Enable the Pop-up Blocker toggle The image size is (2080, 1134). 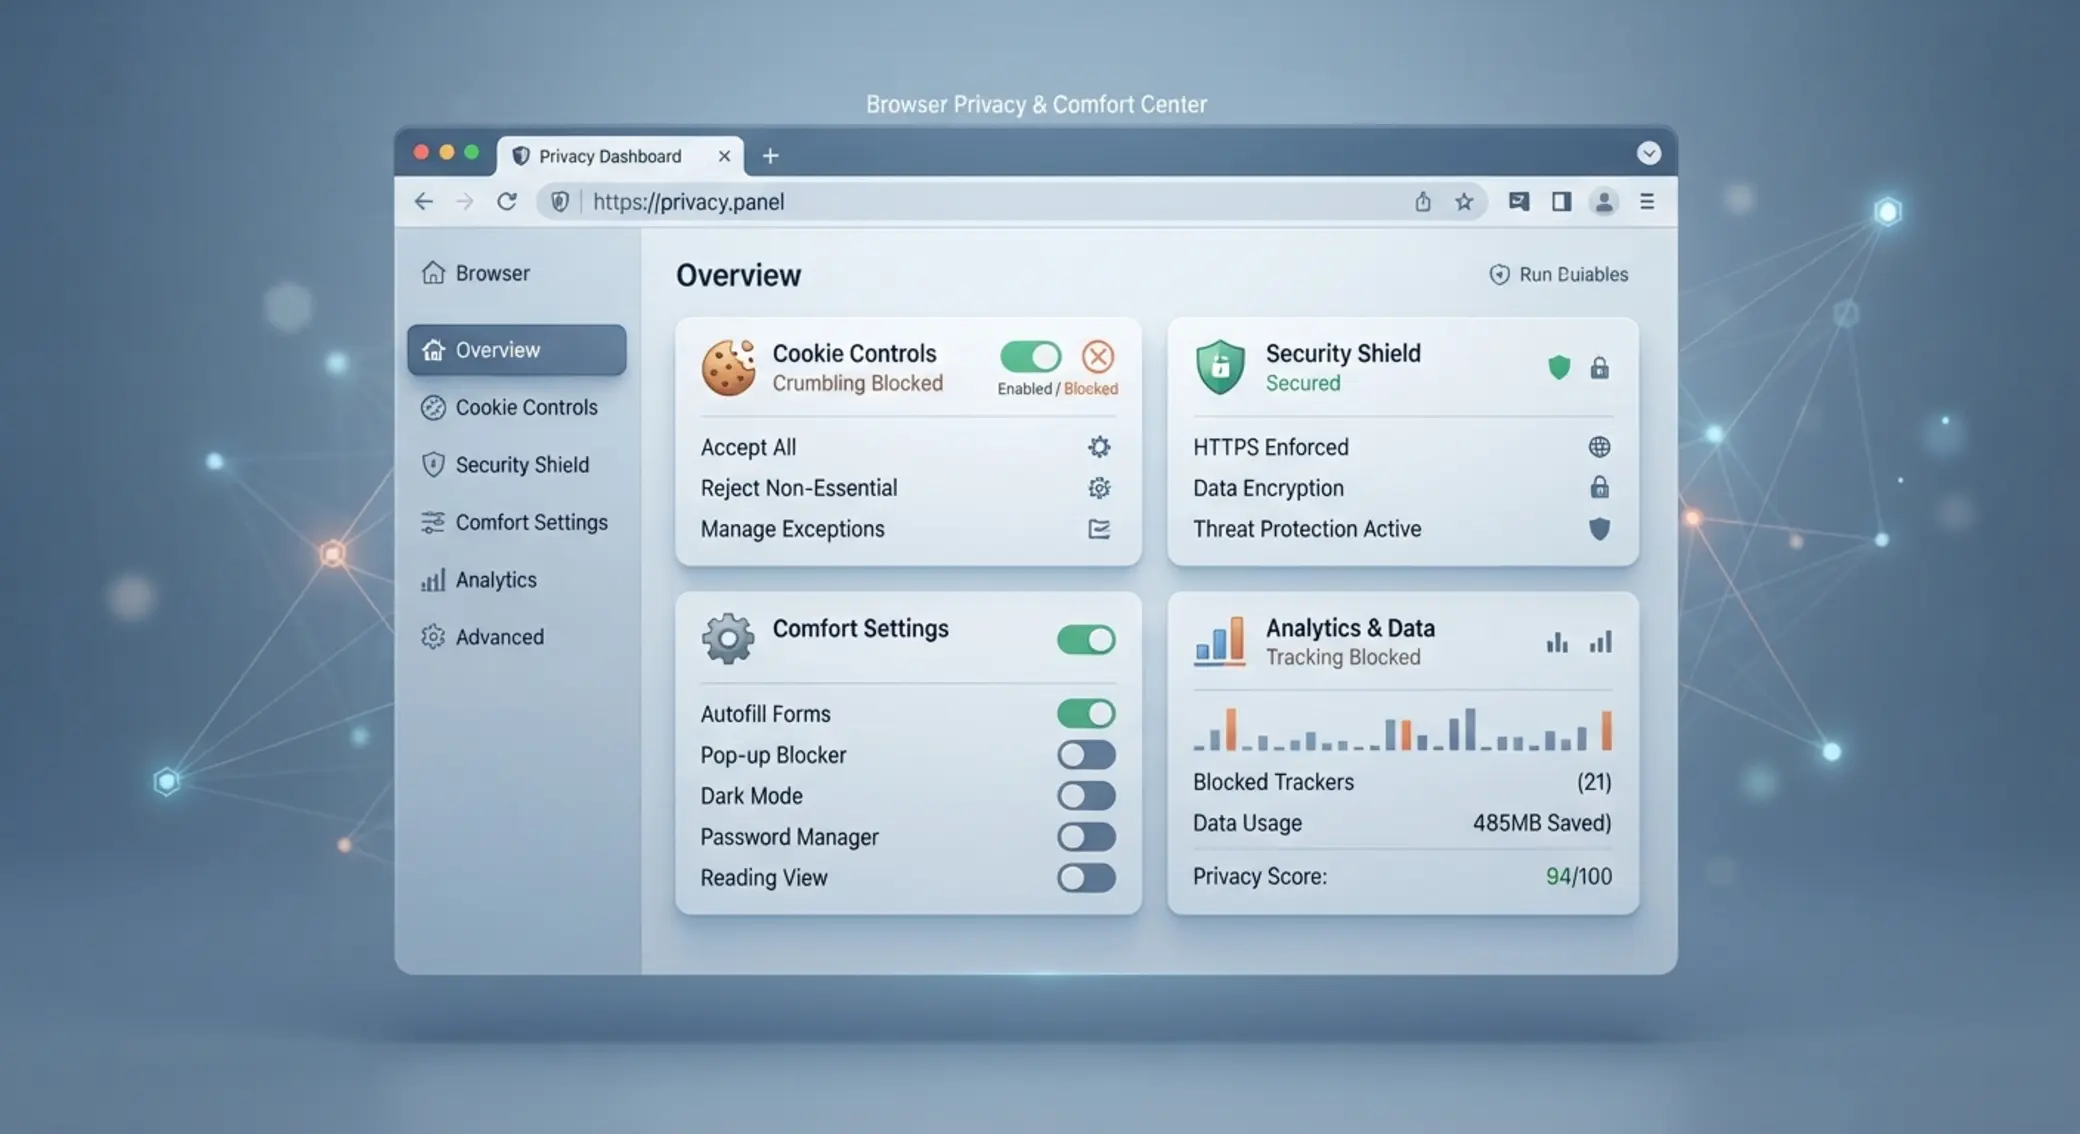[1086, 755]
